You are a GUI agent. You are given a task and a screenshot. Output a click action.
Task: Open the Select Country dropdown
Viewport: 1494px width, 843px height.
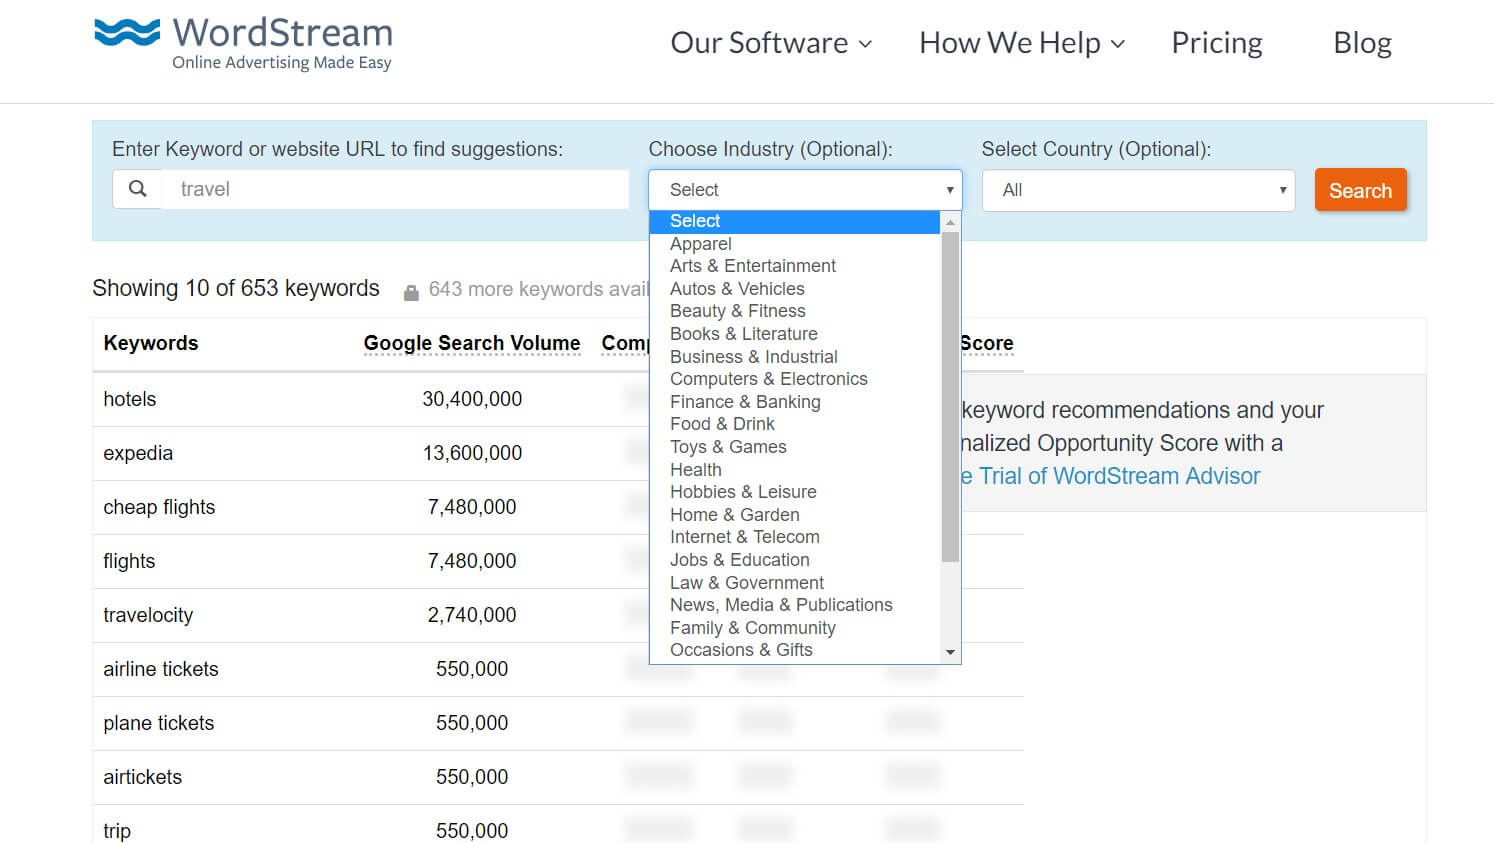1138,190
